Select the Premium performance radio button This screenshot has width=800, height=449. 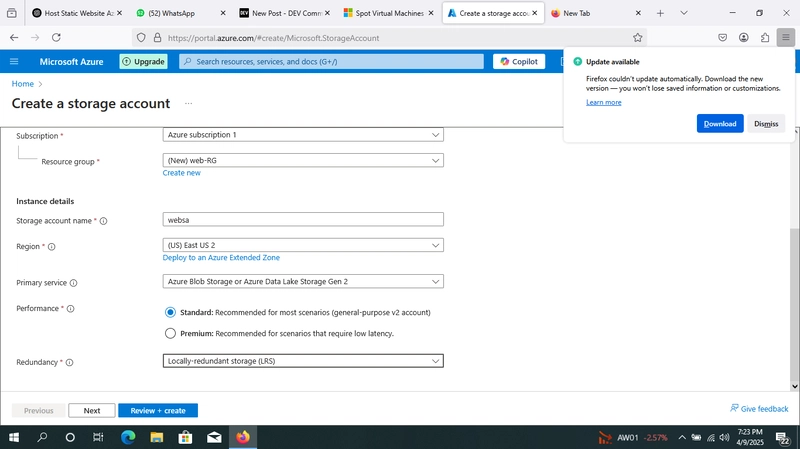coord(170,333)
